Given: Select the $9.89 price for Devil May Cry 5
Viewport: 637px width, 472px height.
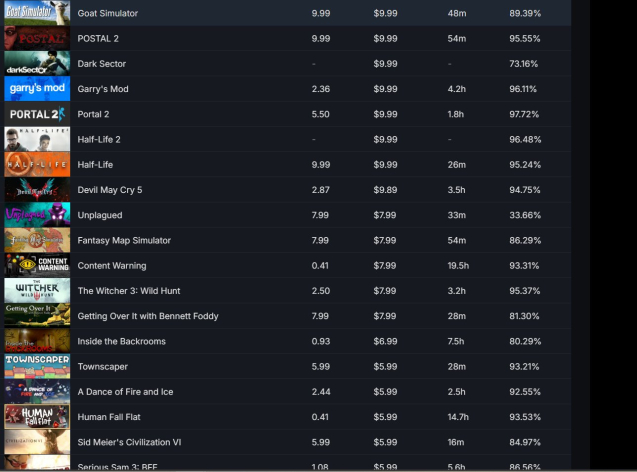Looking at the screenshot, I should tap(385, 190).
